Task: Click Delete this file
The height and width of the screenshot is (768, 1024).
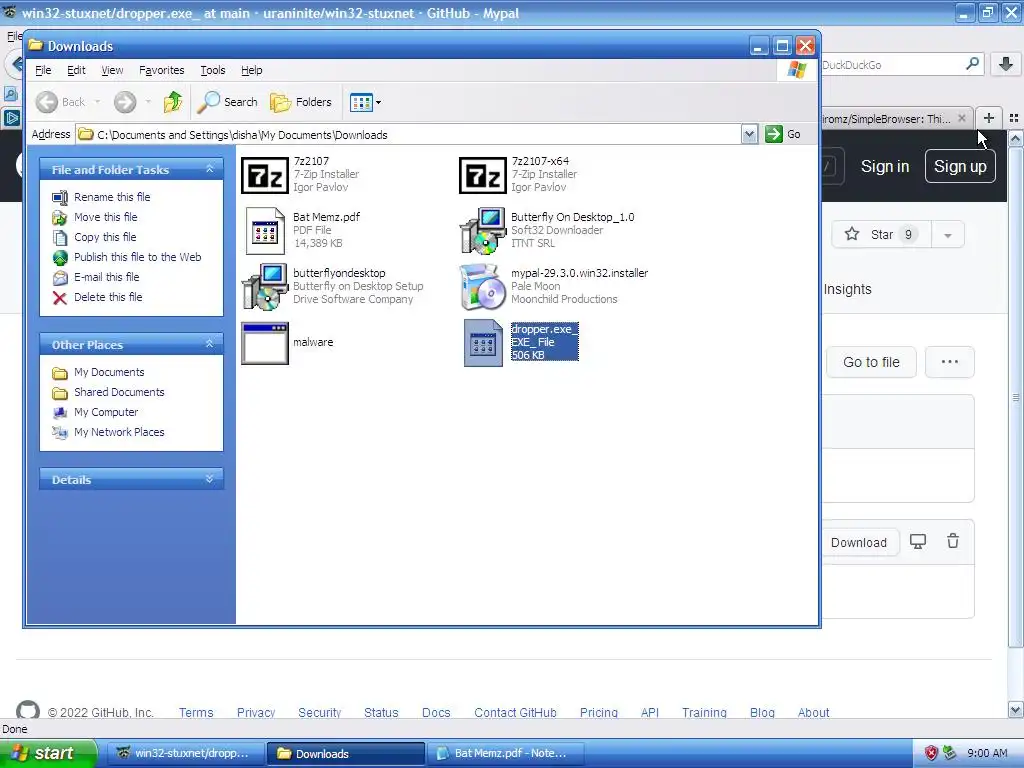Action: click(108, 297)
